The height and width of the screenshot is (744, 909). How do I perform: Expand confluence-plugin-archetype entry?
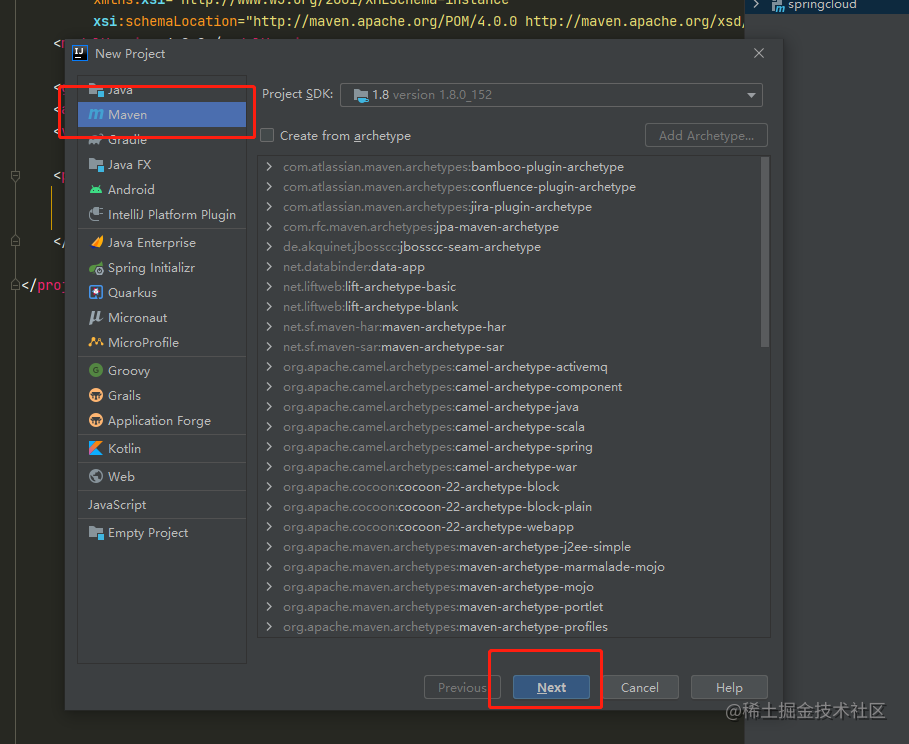pos(269,187)
